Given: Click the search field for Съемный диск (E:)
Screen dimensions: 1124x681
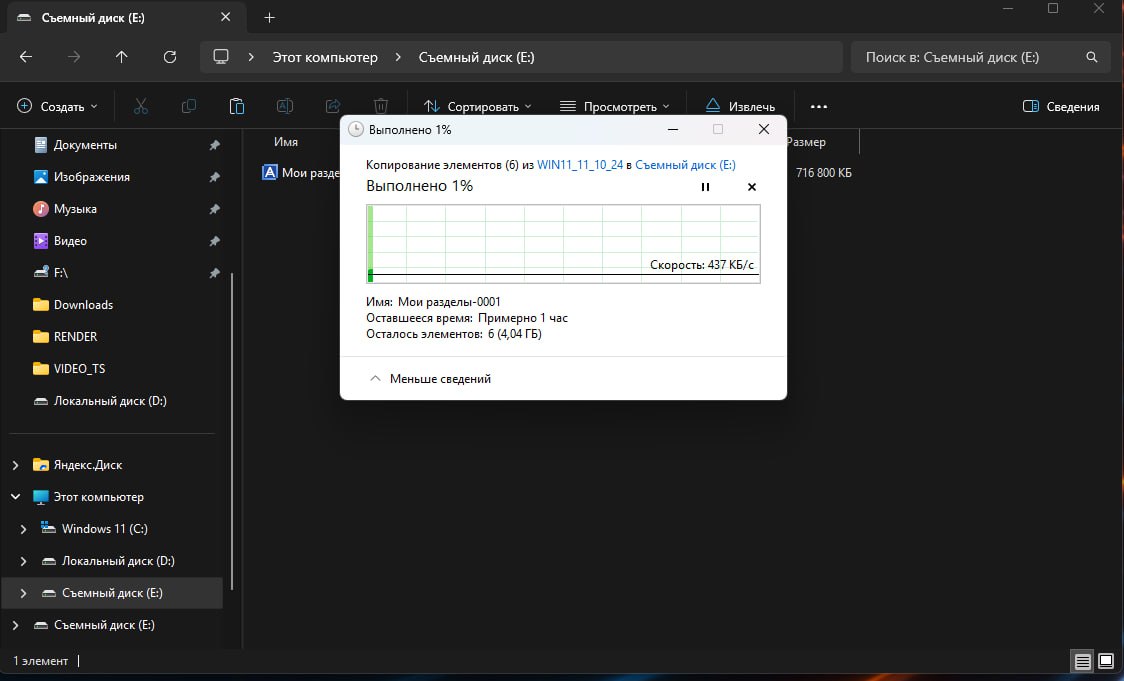Looking at the screenshot, I should pos(970,57).
